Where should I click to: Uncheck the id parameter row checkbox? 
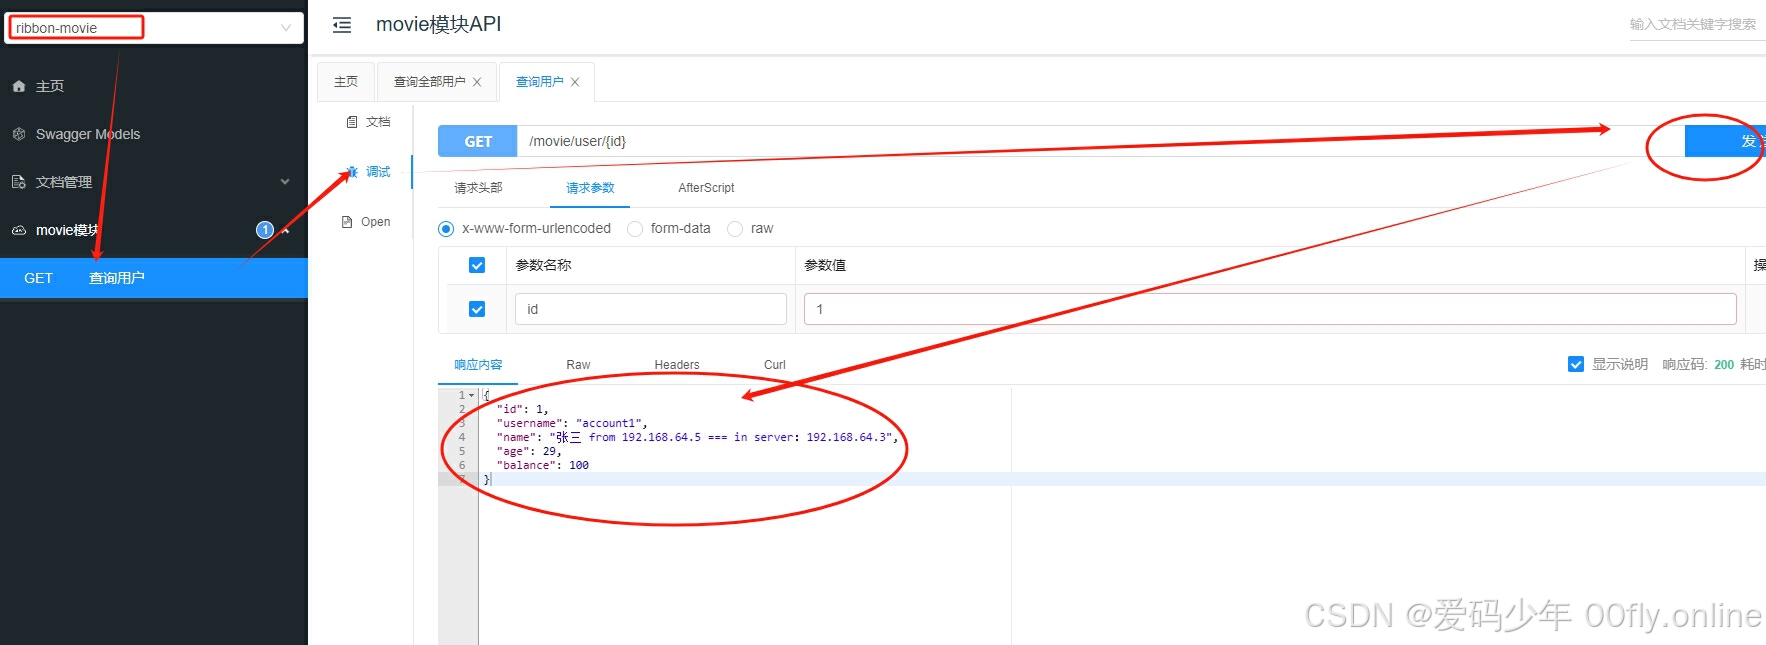477,309
